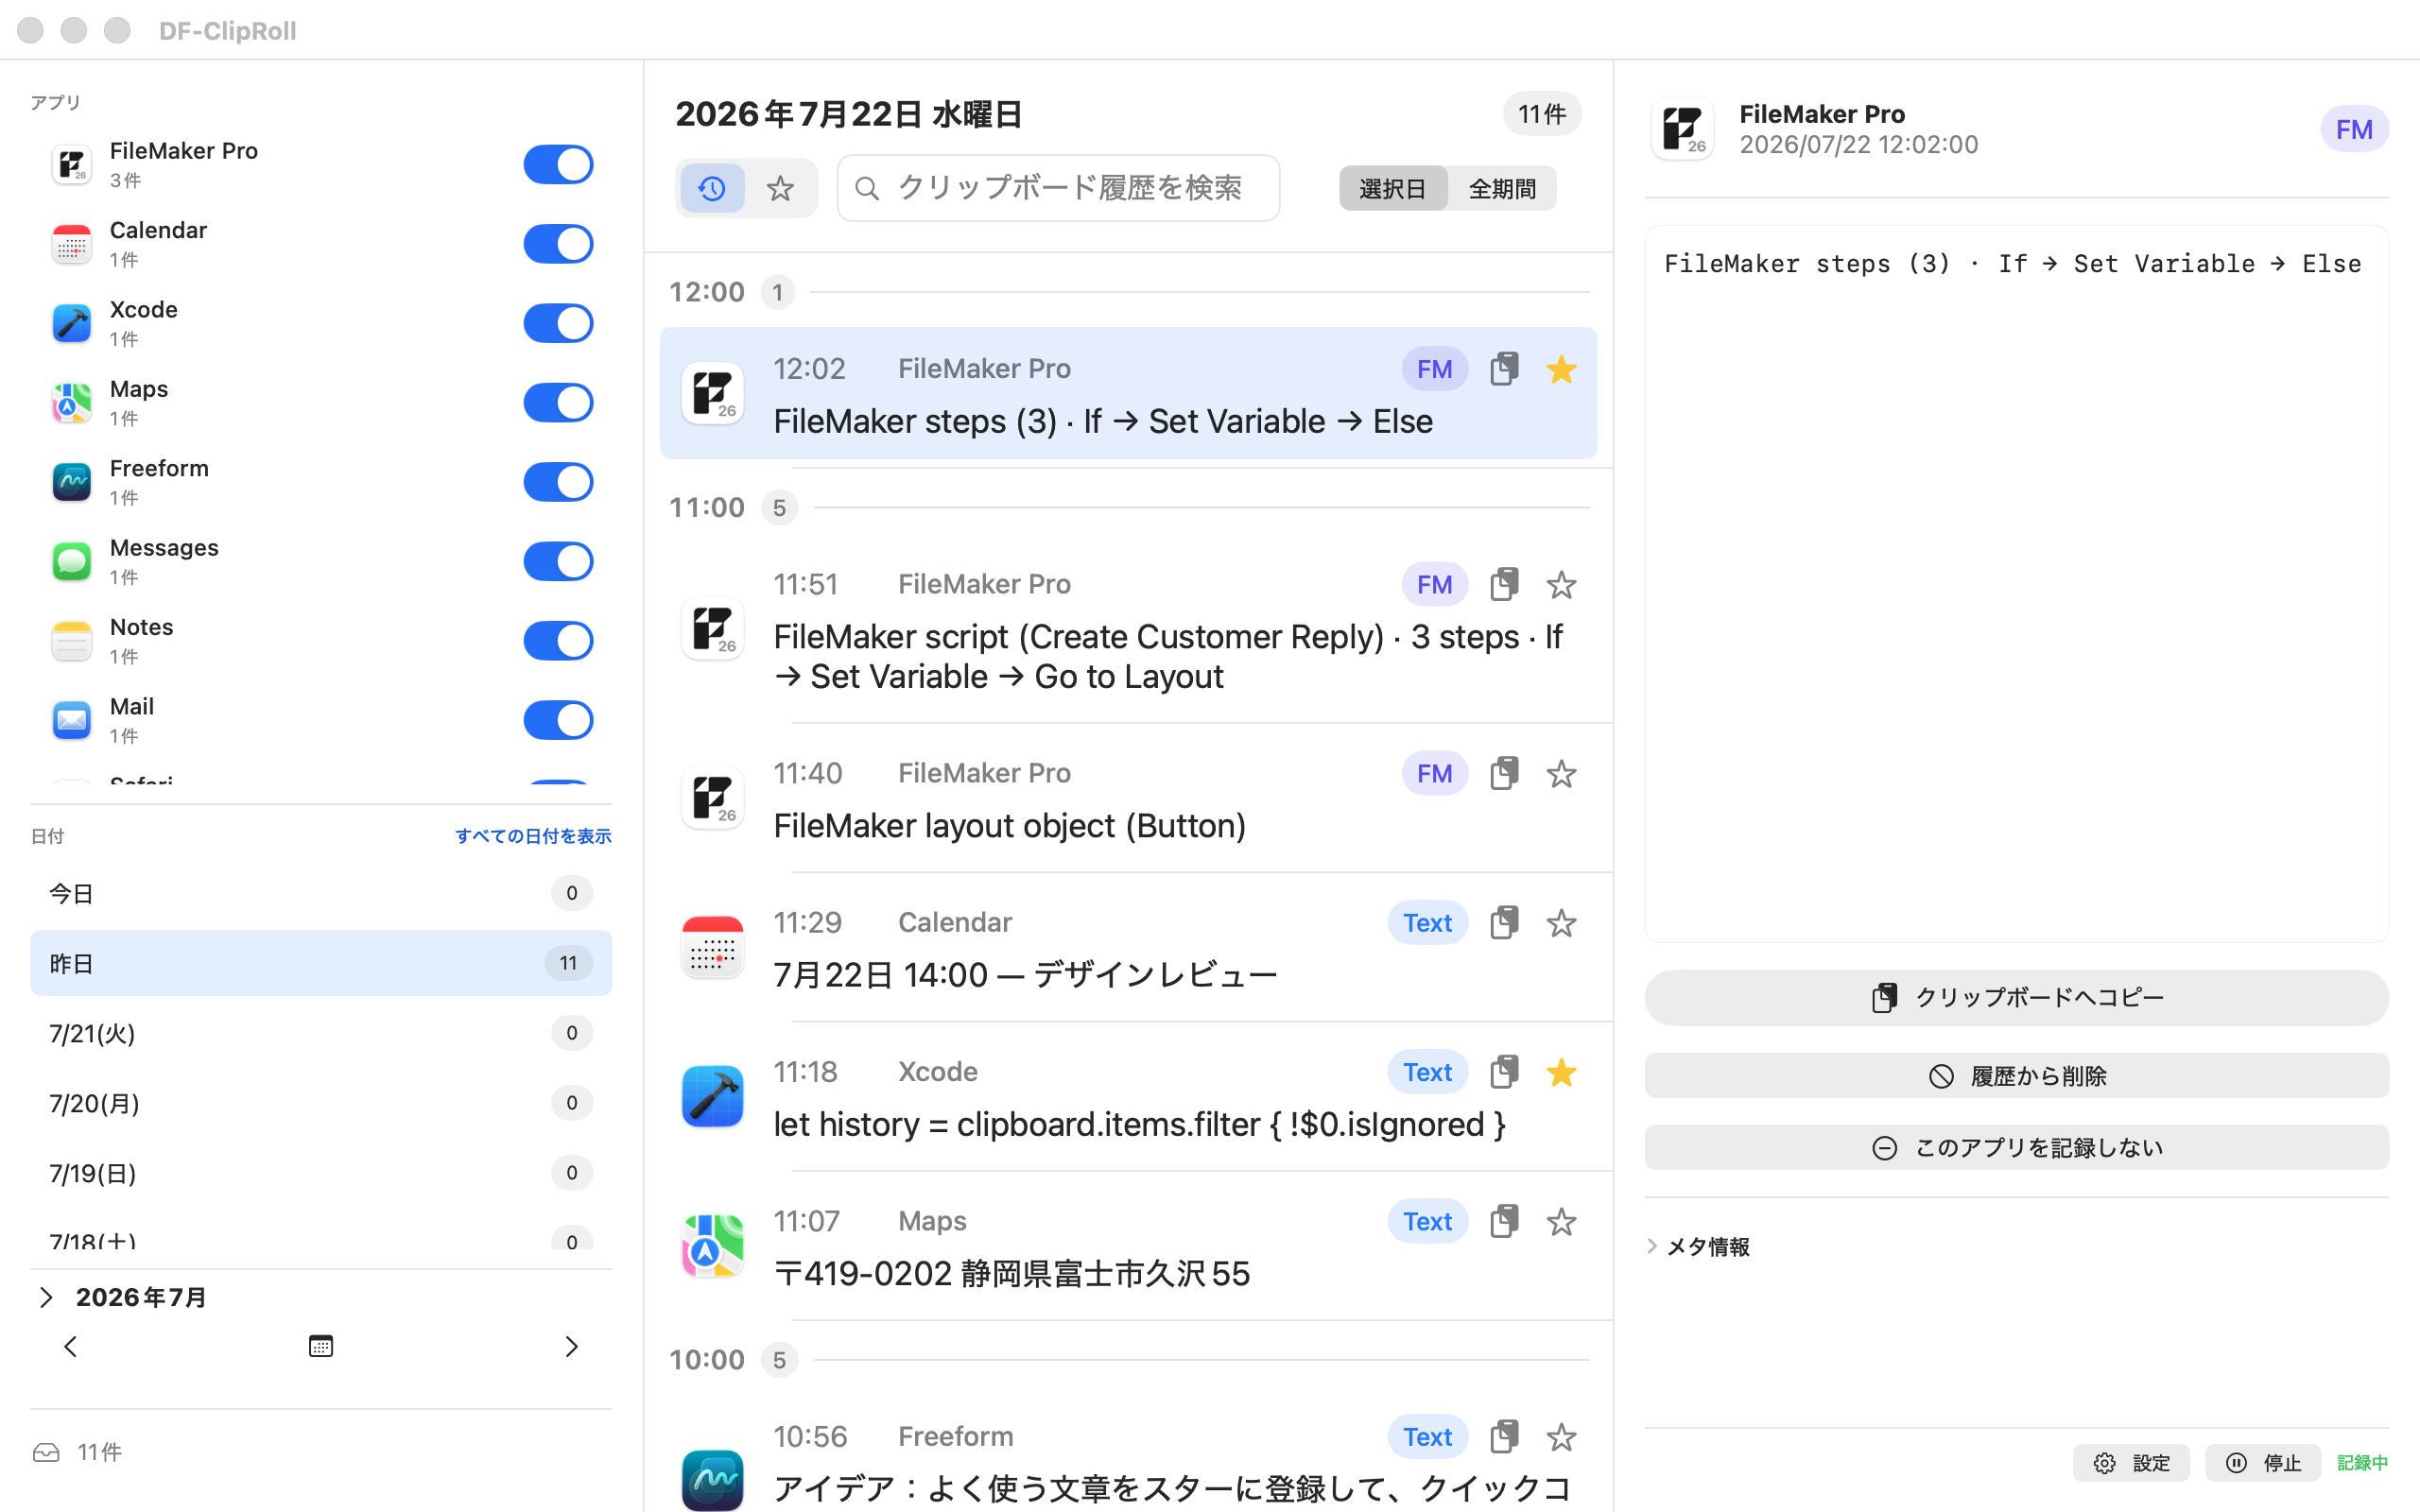Toggle the Maps app switch

click(558, 403)
